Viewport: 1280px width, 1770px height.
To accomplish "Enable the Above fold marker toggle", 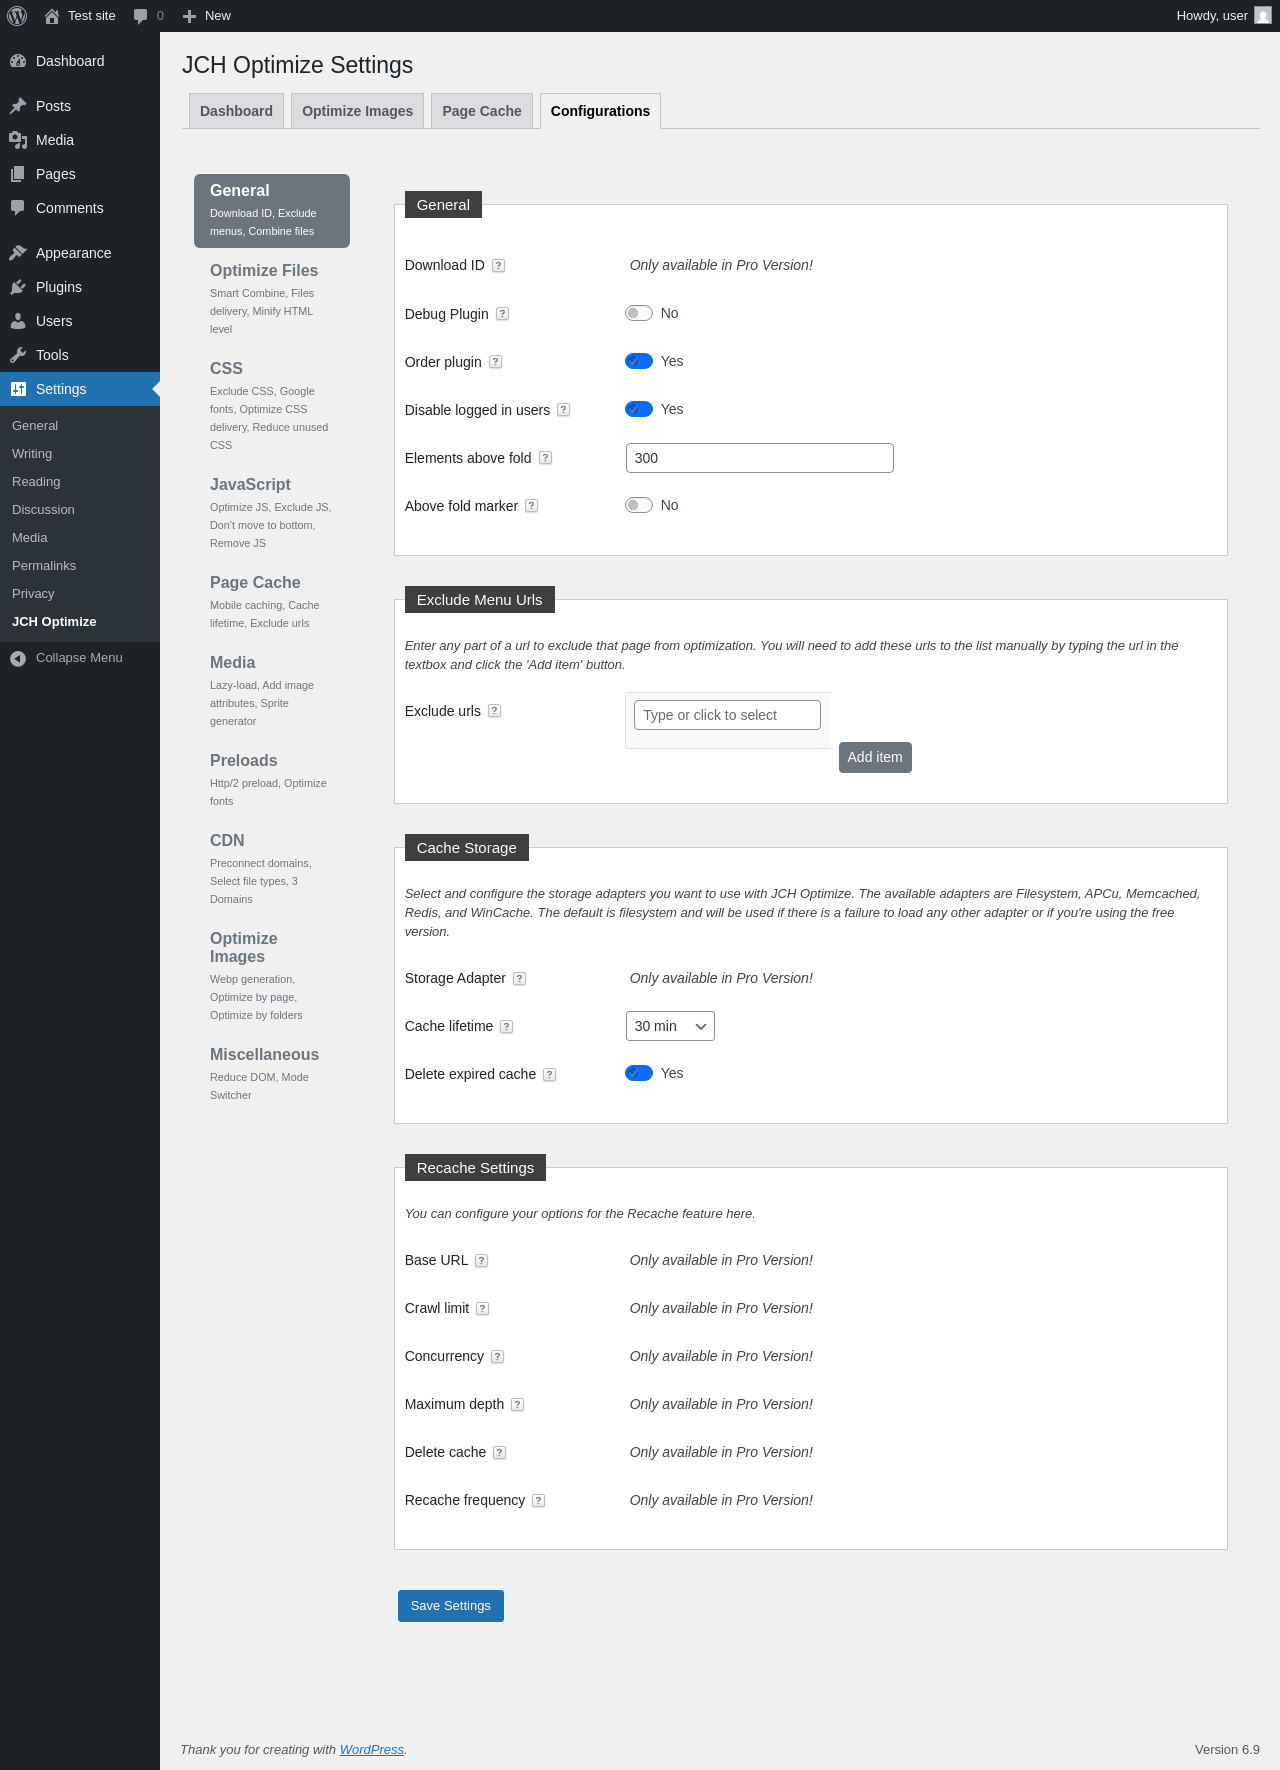I will point(639,505).
